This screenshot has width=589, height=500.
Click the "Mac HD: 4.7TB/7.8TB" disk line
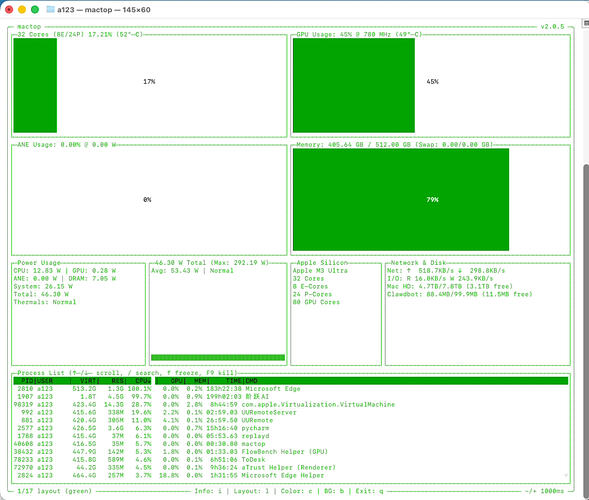click(x=450, y=287)
